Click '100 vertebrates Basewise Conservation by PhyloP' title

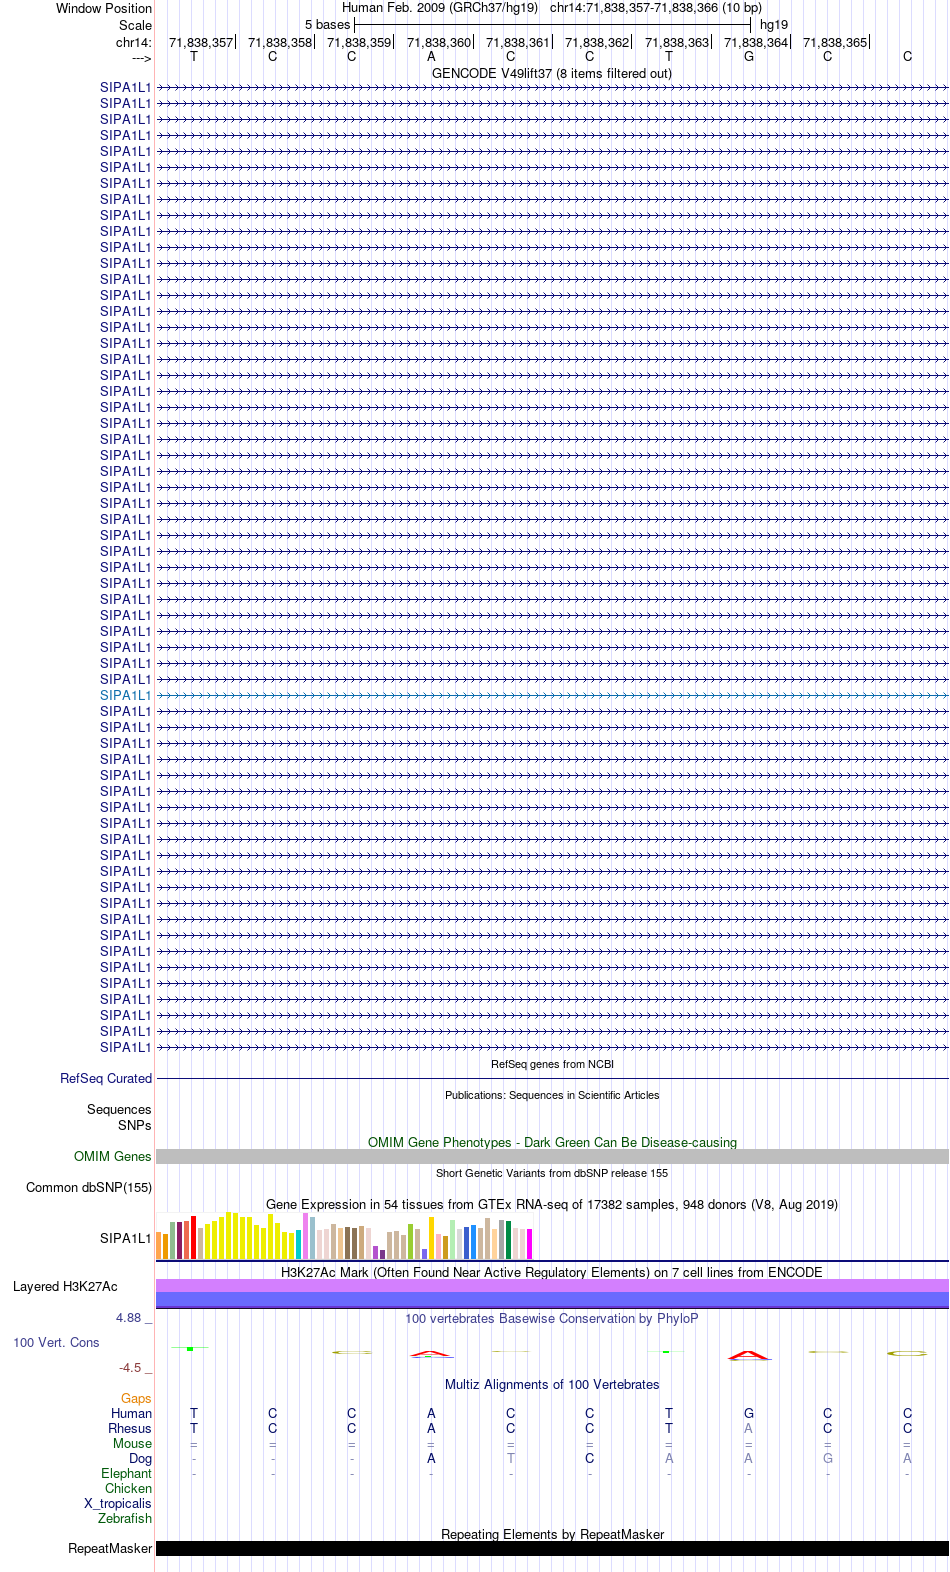tap(552, 1318)
